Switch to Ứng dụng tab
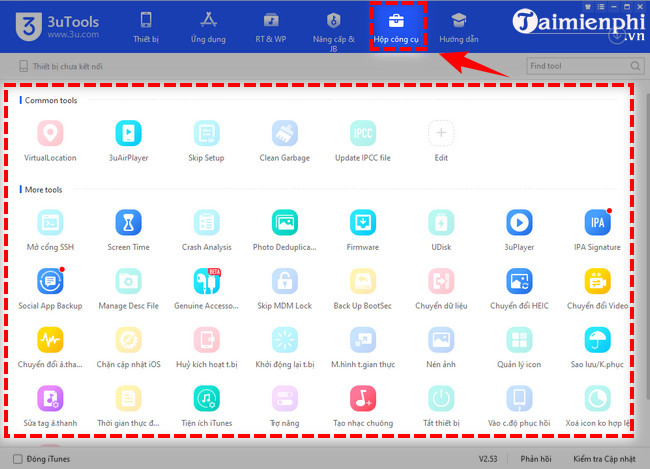This screenshot has height=469, width=650. point(208,27)
